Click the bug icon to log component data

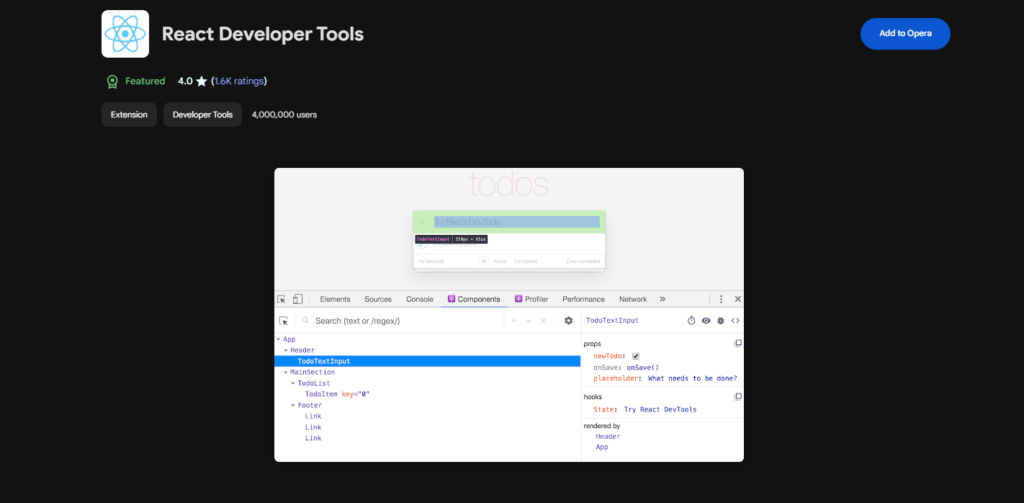[x=721, y=321]
